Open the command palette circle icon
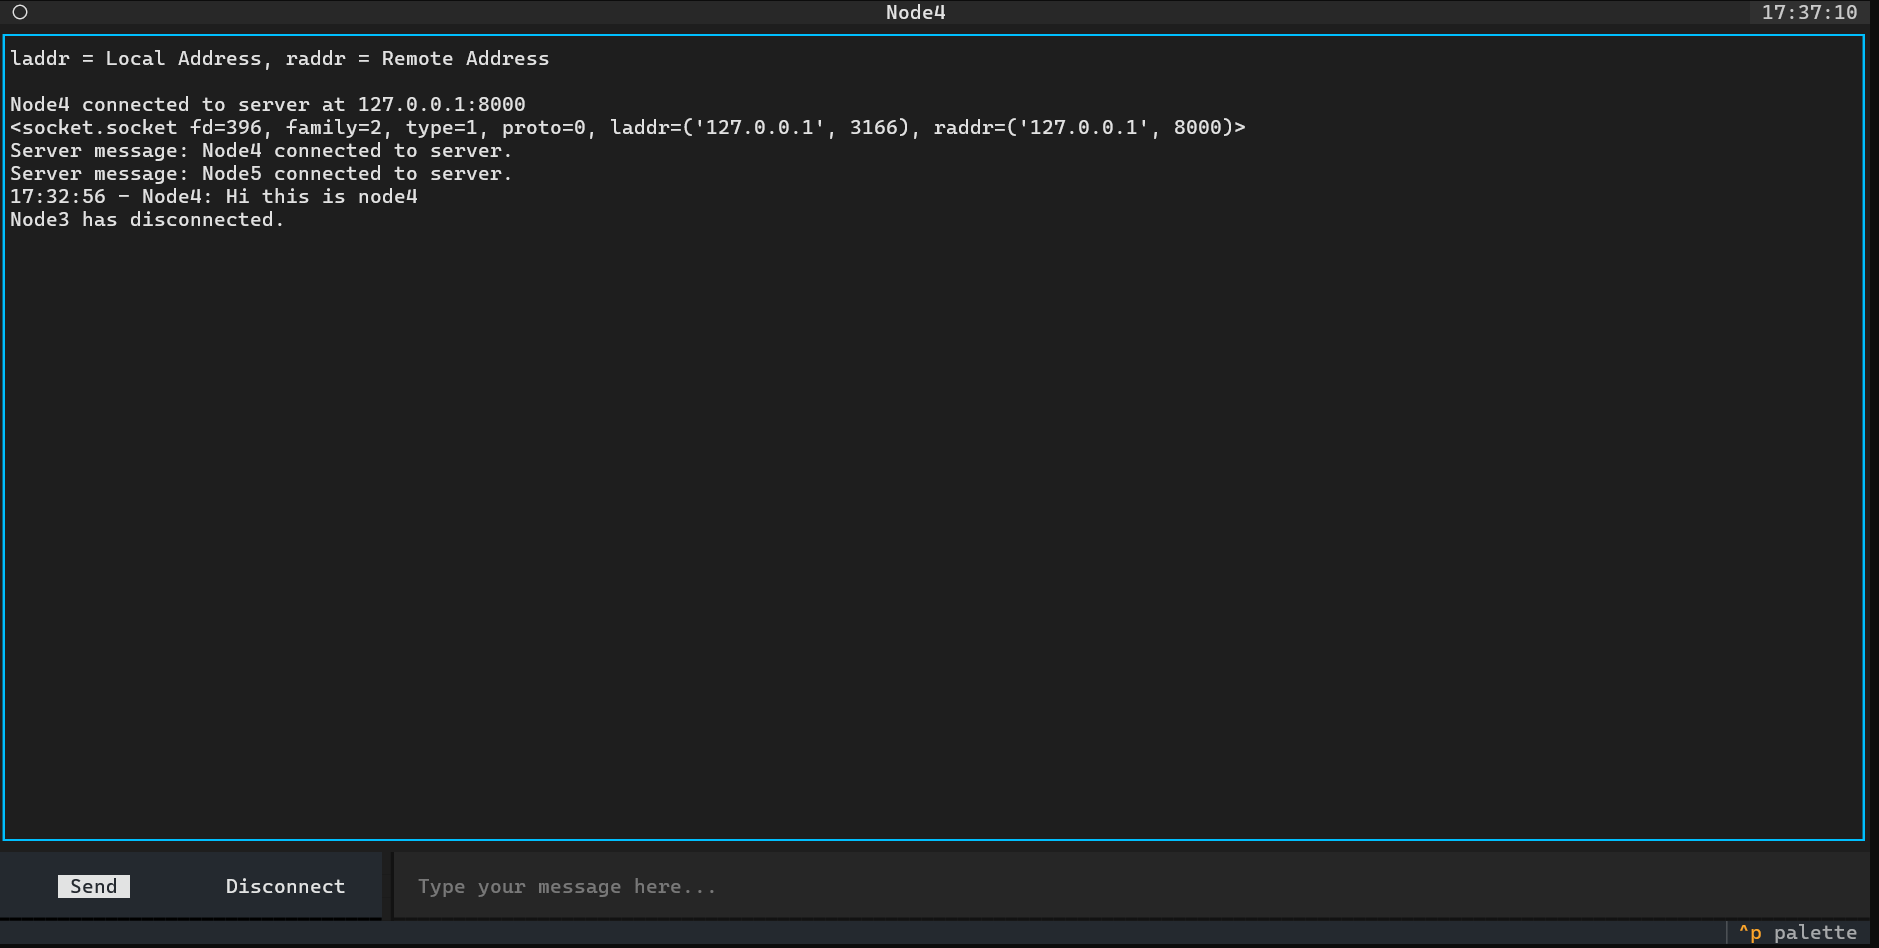Screen dimensions: 1879x948 pos(20,12)
